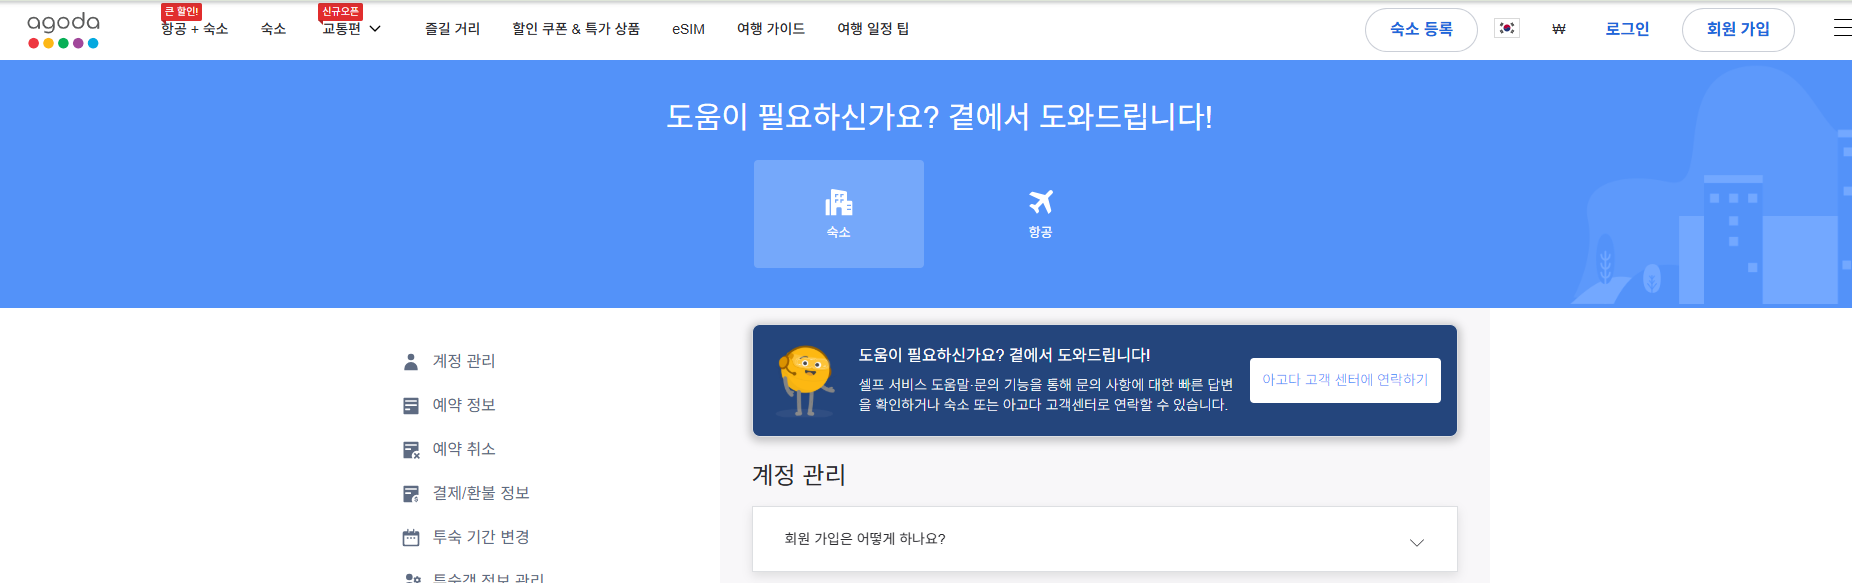This screenshot has width=1852, height=583.
Task: Click the payment icon beside 결제/환불 정보
Action: coord(411,494)
